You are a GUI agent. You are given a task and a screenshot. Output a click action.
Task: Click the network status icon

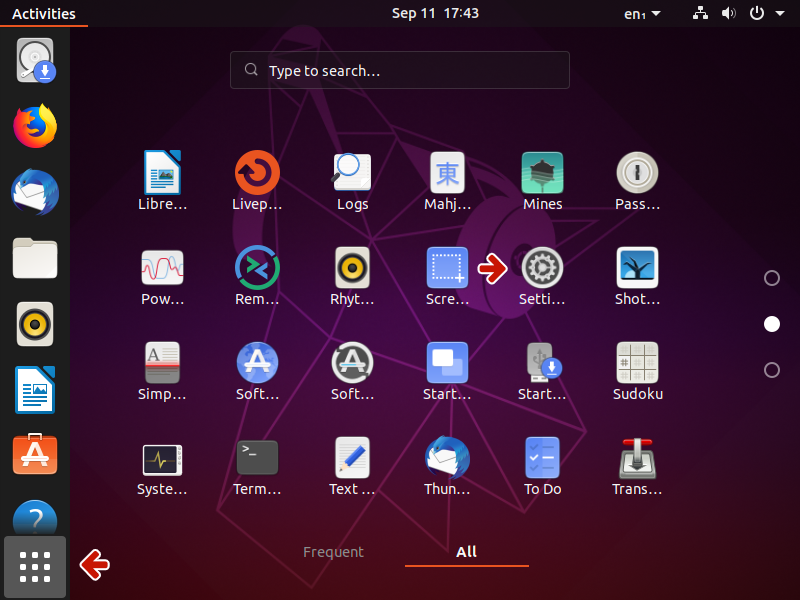coord(700,13)
